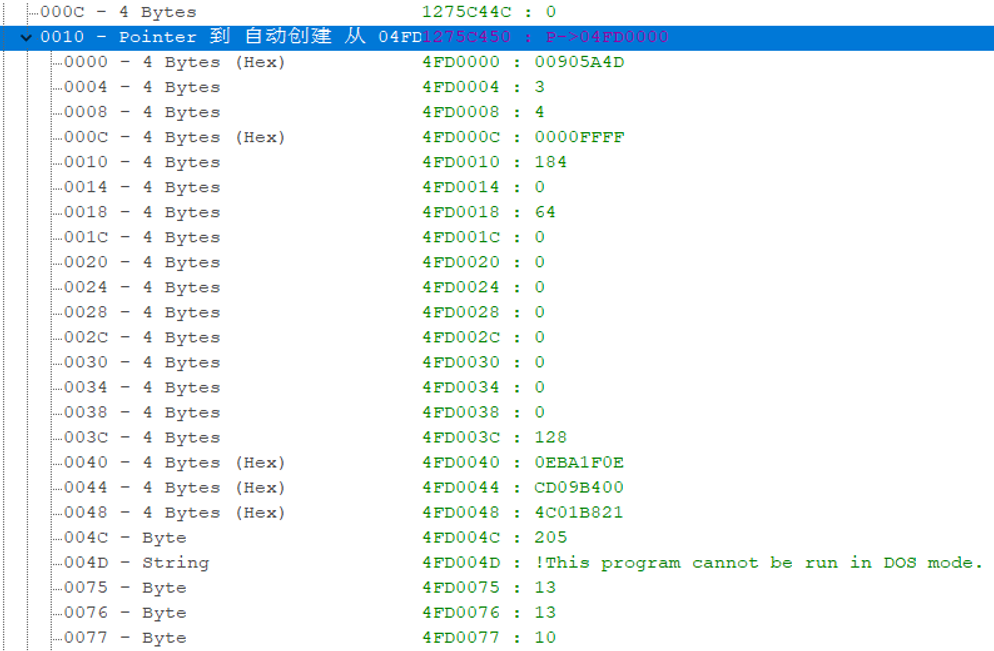
Task: Select the 004C Byte entry
Action: click(125, 538)
